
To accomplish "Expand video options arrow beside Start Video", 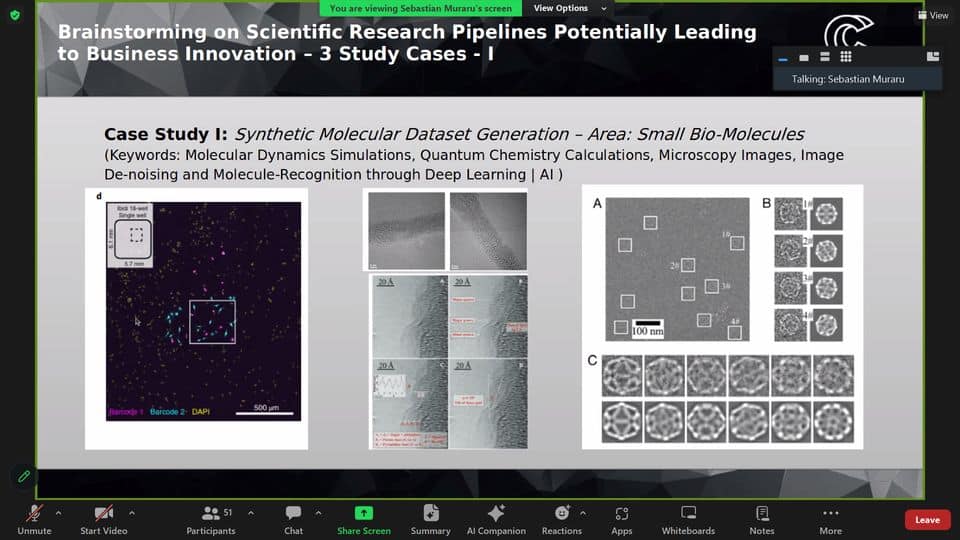I will pyautogui.click(x=132, y=513).
